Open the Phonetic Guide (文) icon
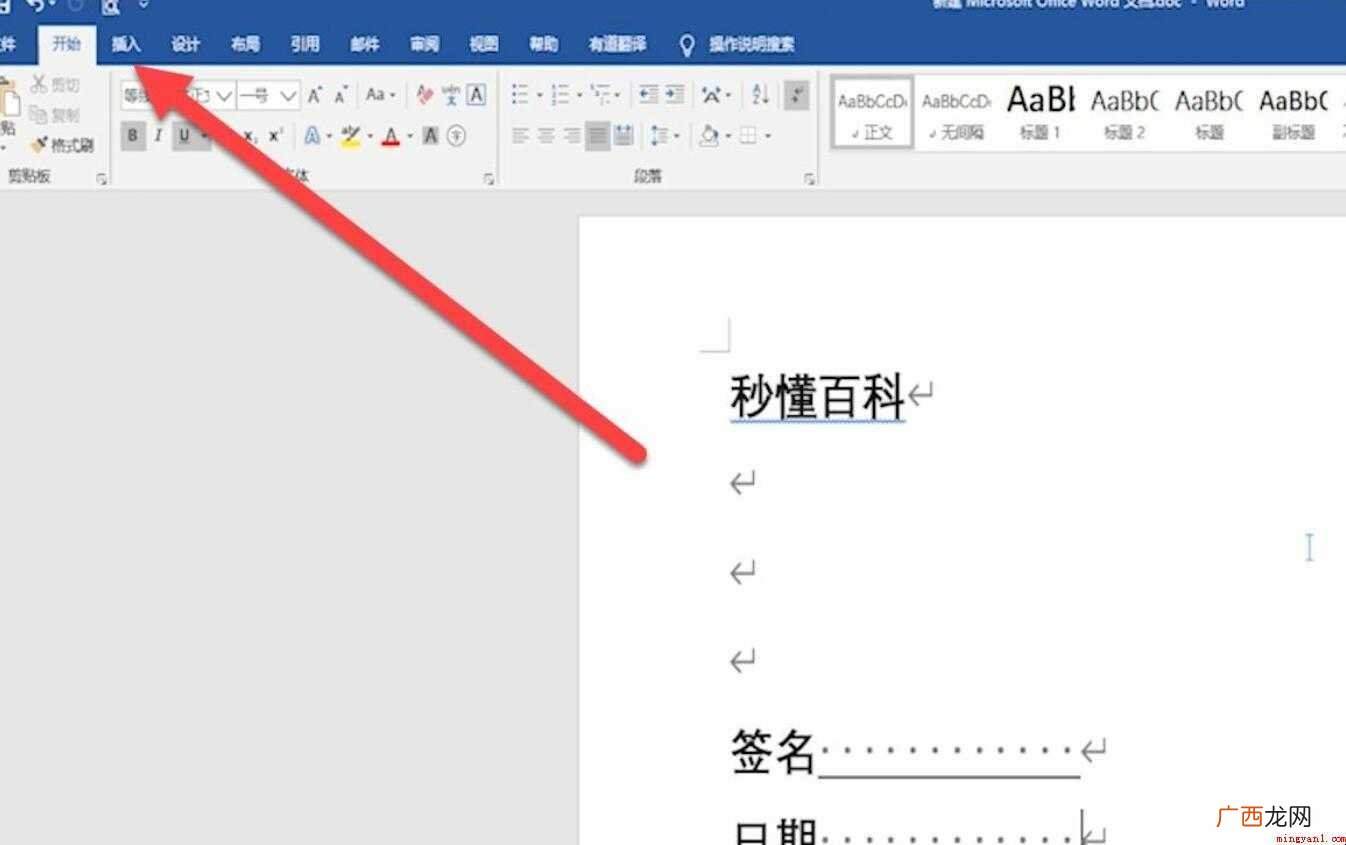Screen dimensions: 1346x845 click(x=451, y=96)
